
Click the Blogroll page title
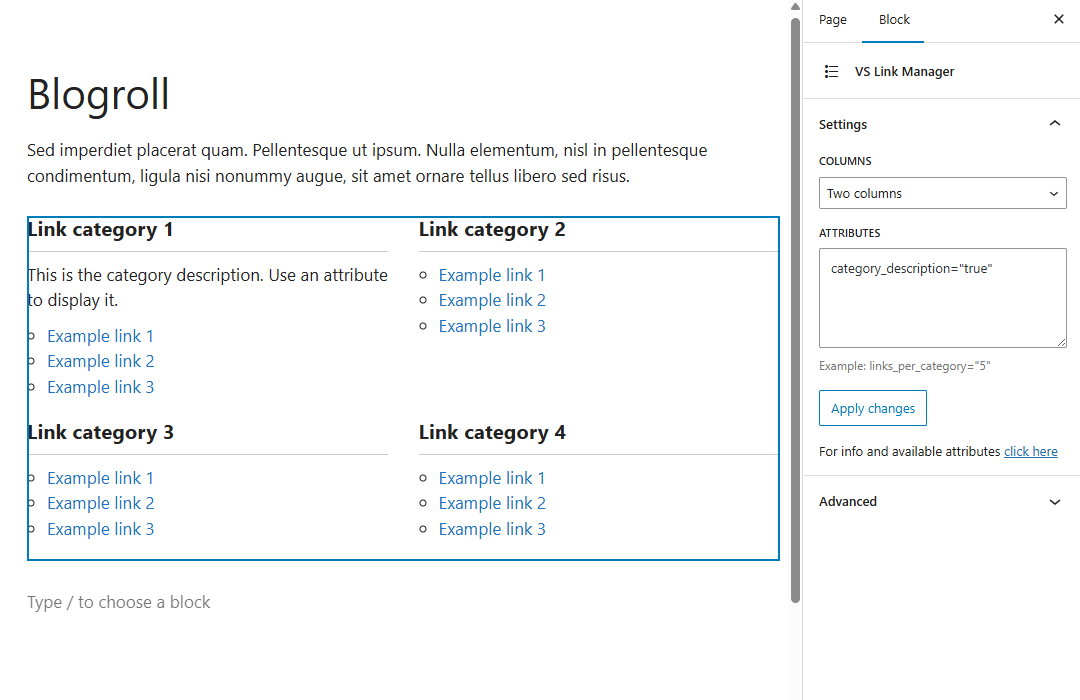coord(99,95)
